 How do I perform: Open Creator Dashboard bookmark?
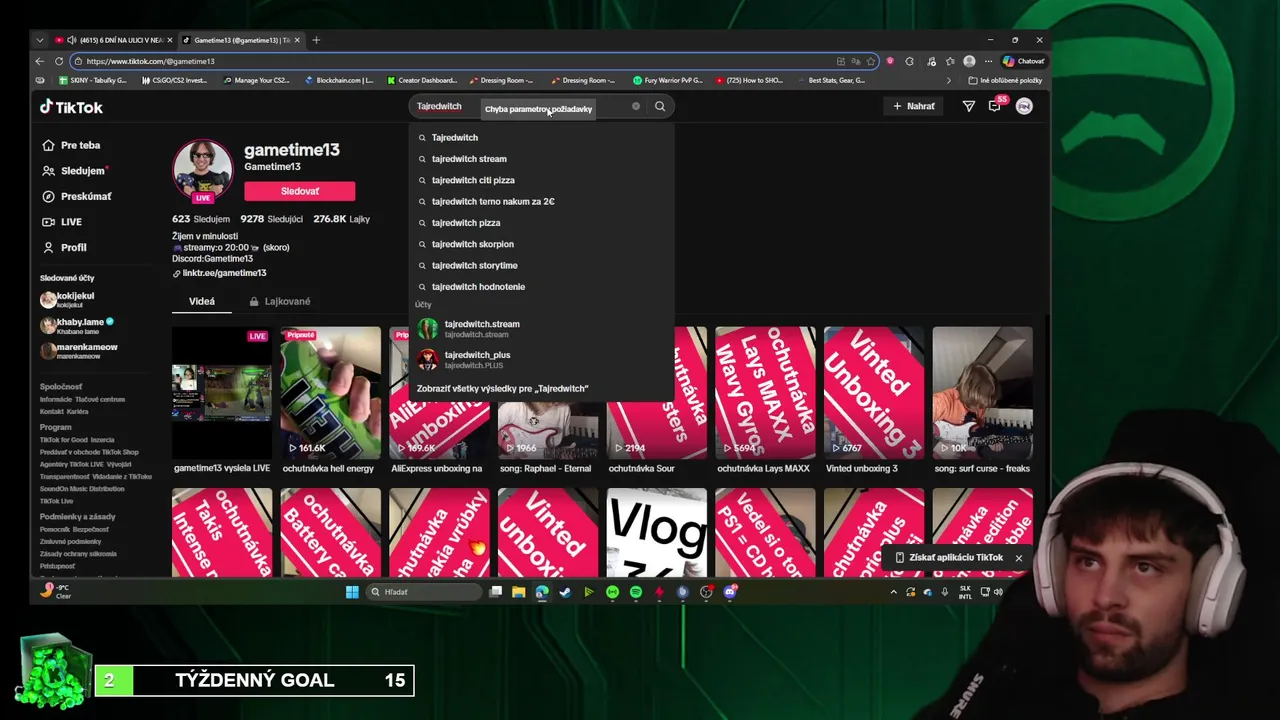coord(421,80)
